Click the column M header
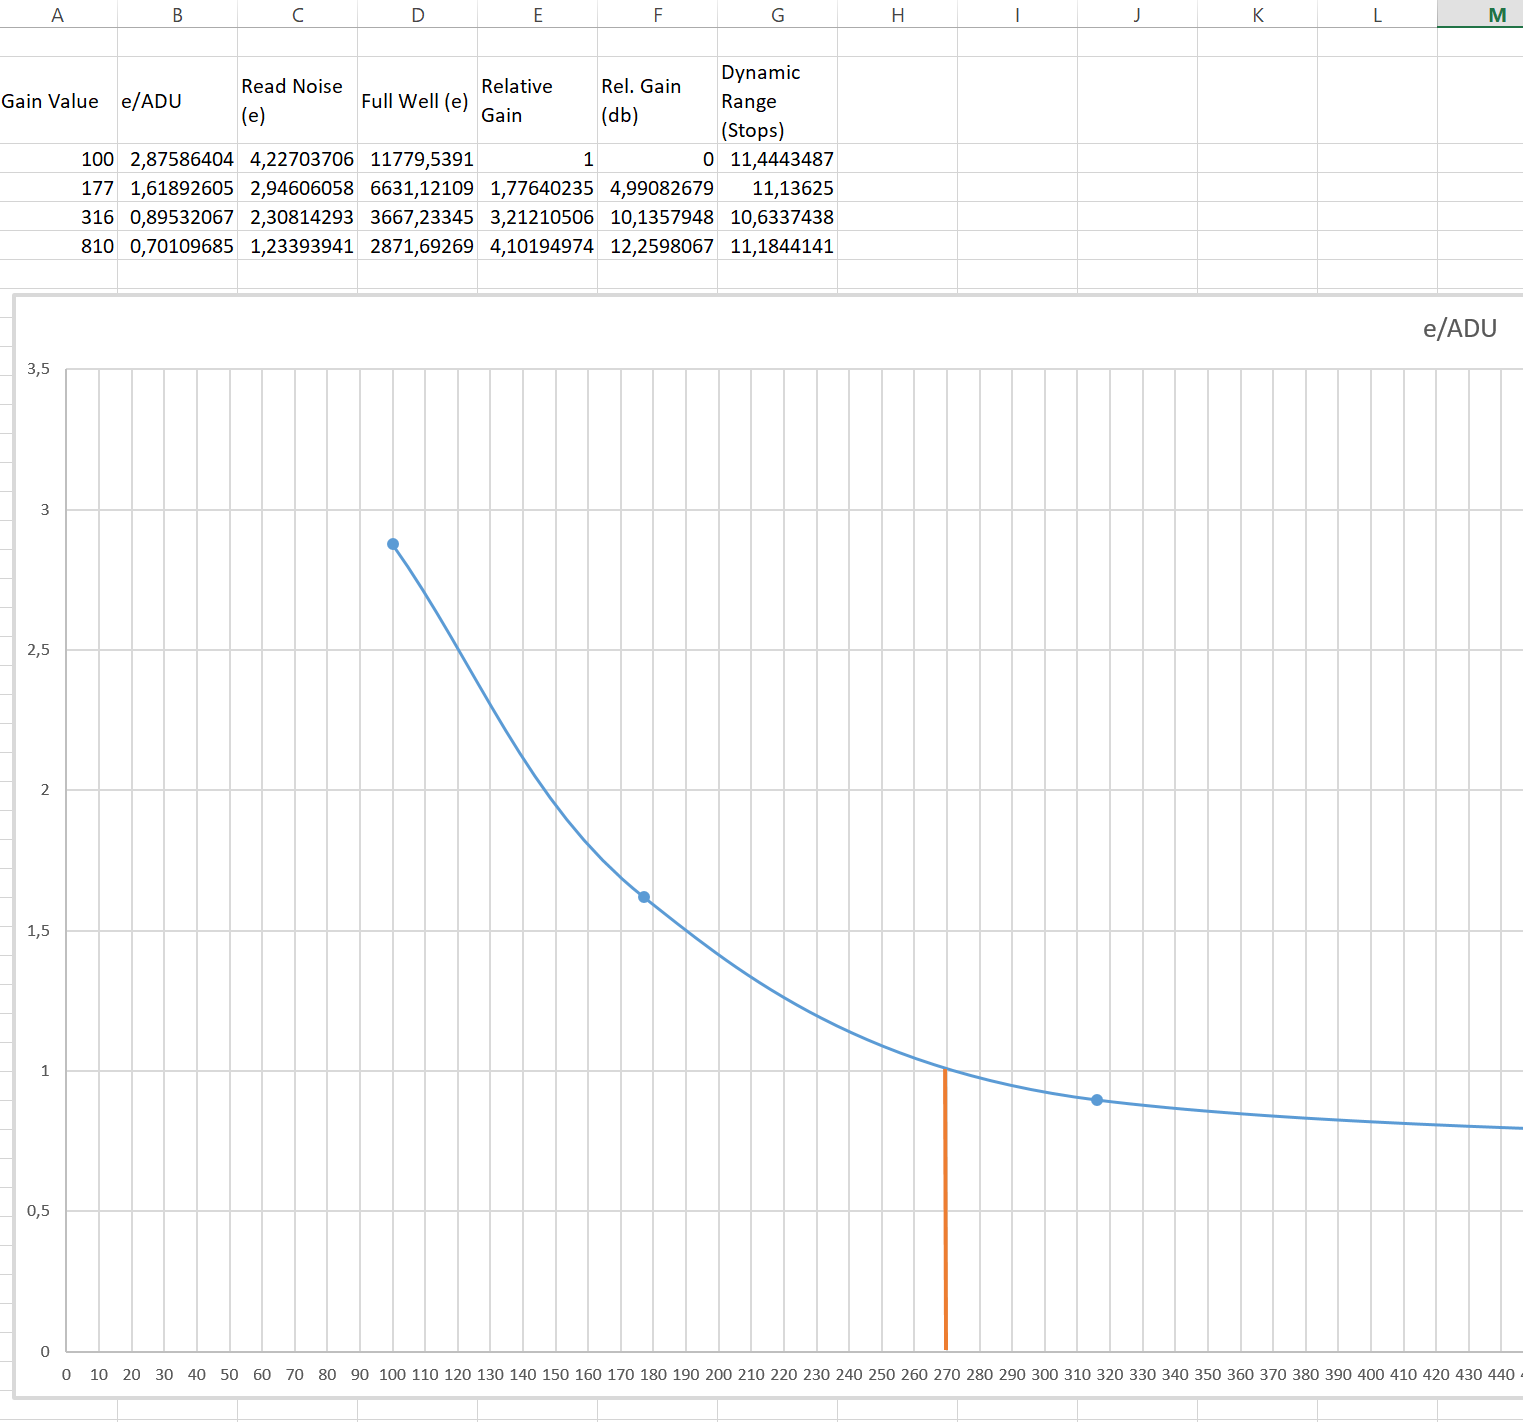The height and width of the screenshot is (1422, 1523). [x=1496, y=14]
